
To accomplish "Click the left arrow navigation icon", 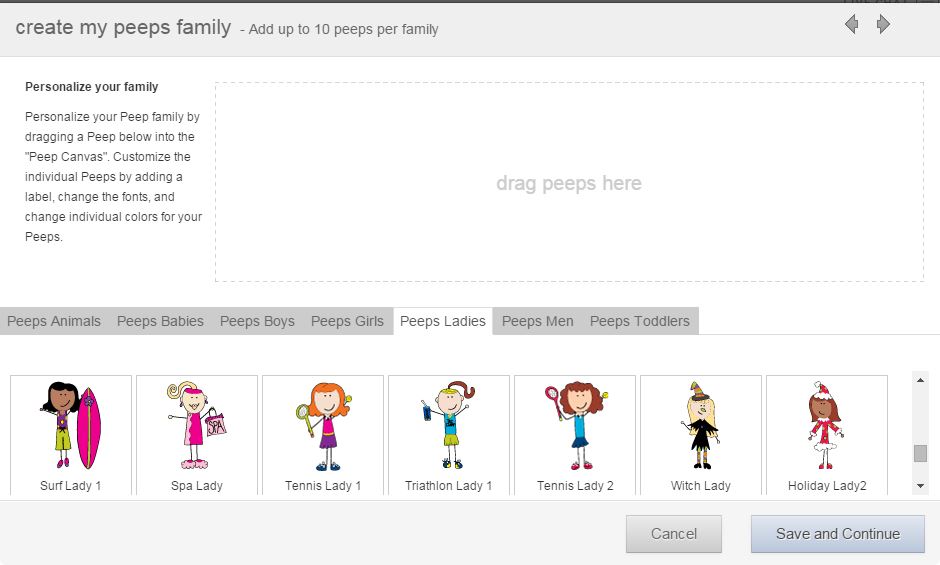I will 851,24.
